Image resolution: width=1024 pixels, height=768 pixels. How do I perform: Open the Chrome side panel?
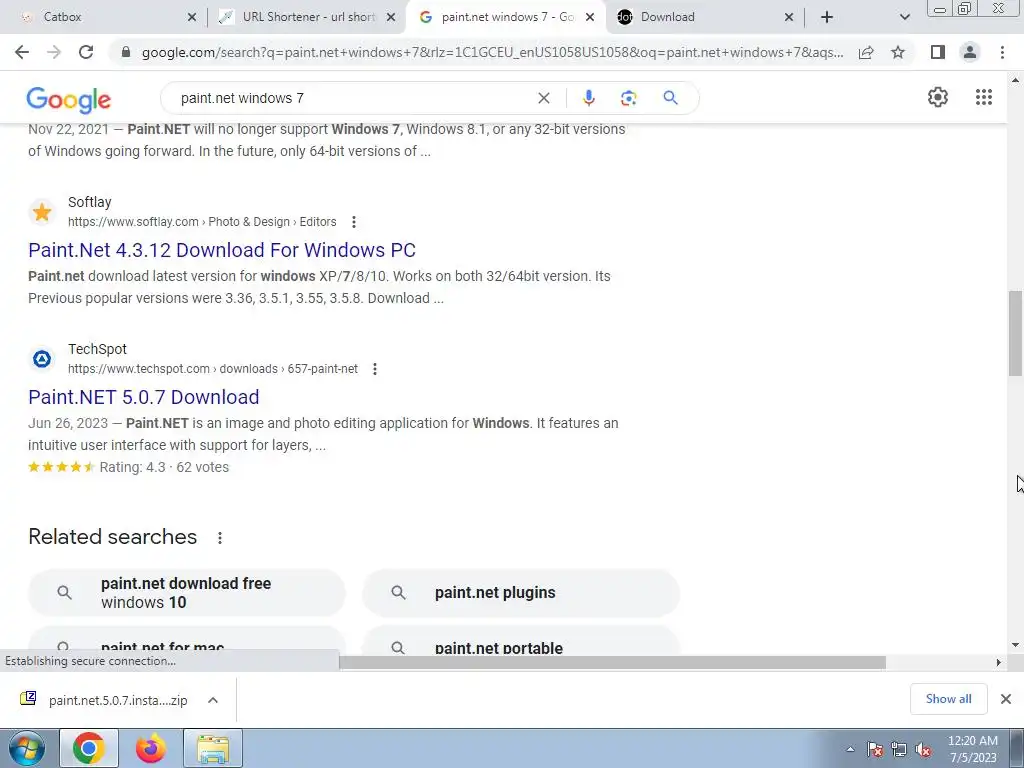coord(938,52)
